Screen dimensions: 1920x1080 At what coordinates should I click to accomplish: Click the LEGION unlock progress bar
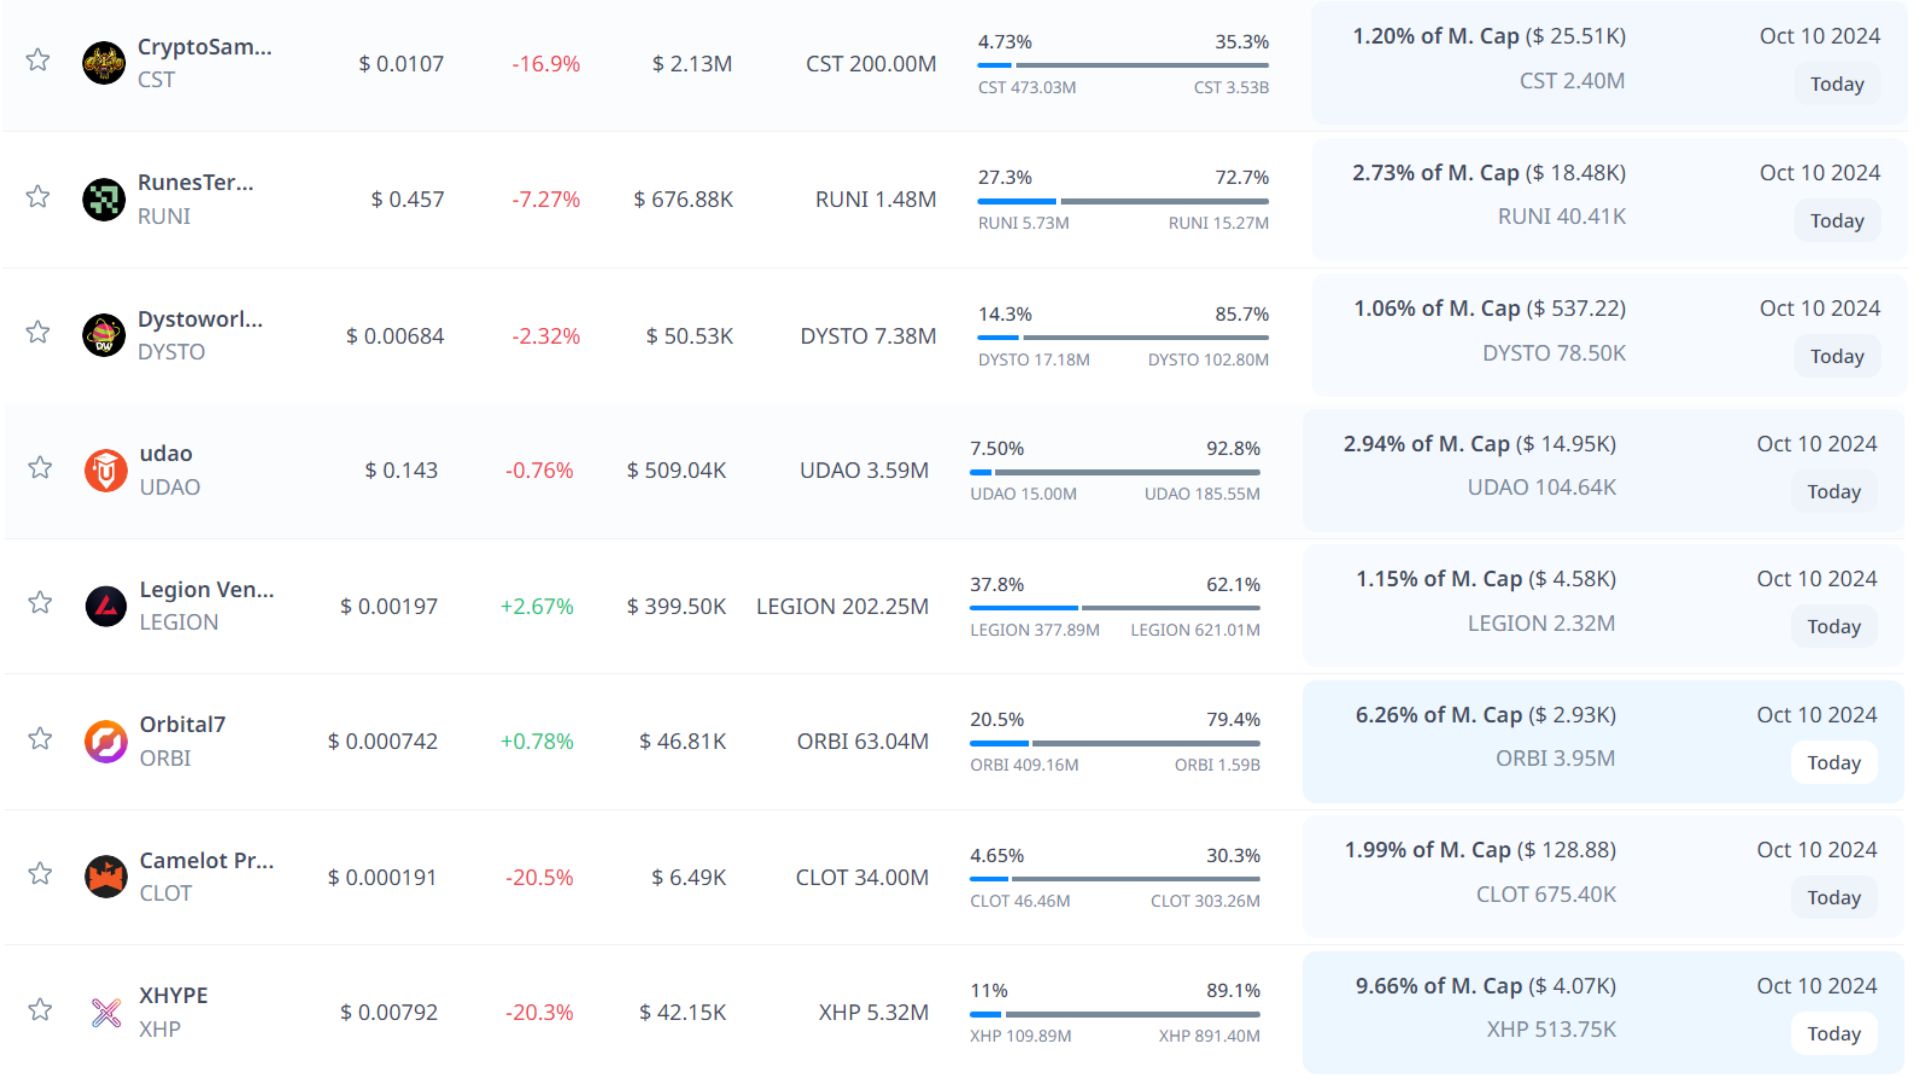[x=1115, y=607]
